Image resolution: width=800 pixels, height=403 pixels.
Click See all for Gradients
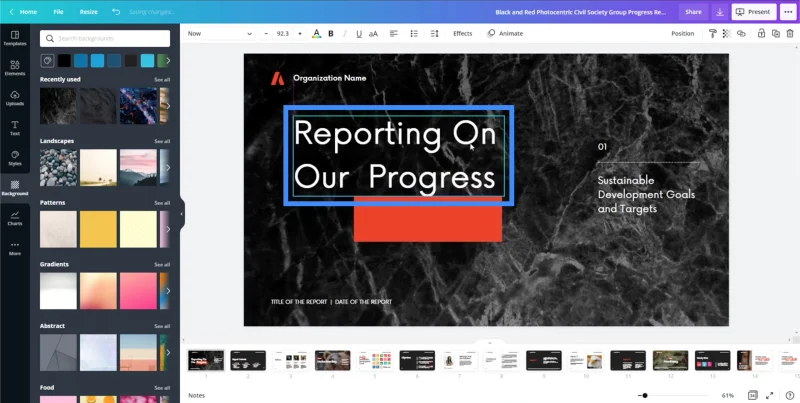click(x=162, y=265)
